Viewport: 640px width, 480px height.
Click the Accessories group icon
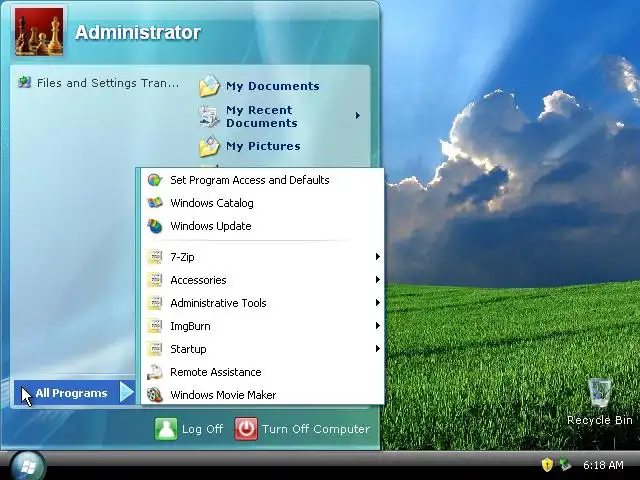(155, 280)
